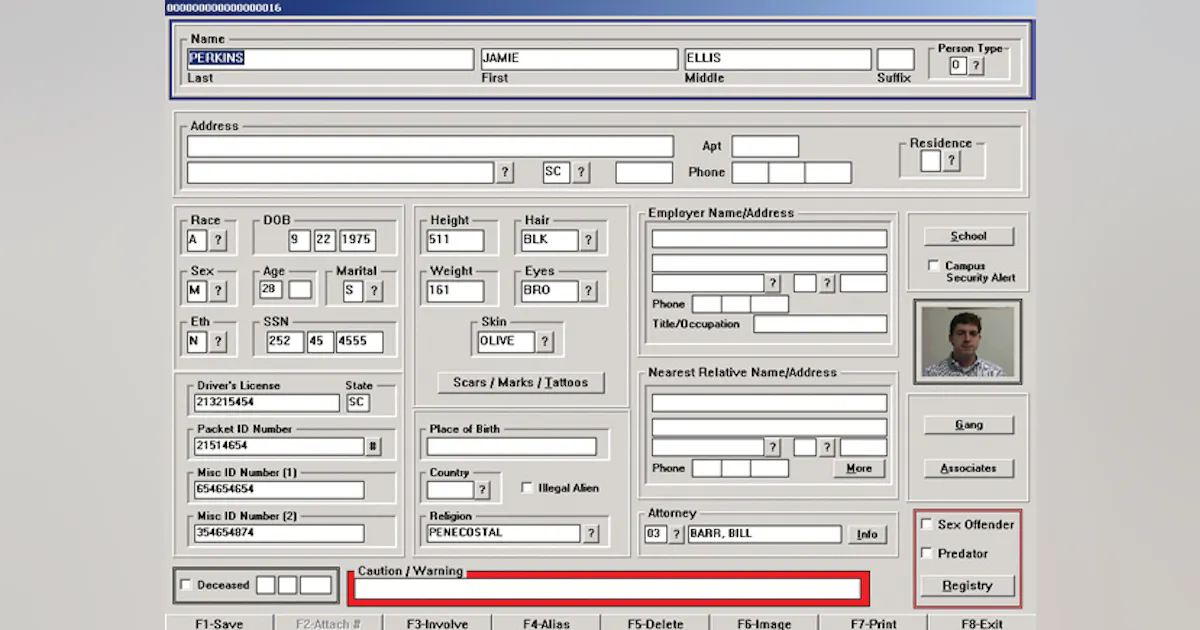Click Driver's License number field
This screenshot has height=630, width=1200.
tap(267, 403)
